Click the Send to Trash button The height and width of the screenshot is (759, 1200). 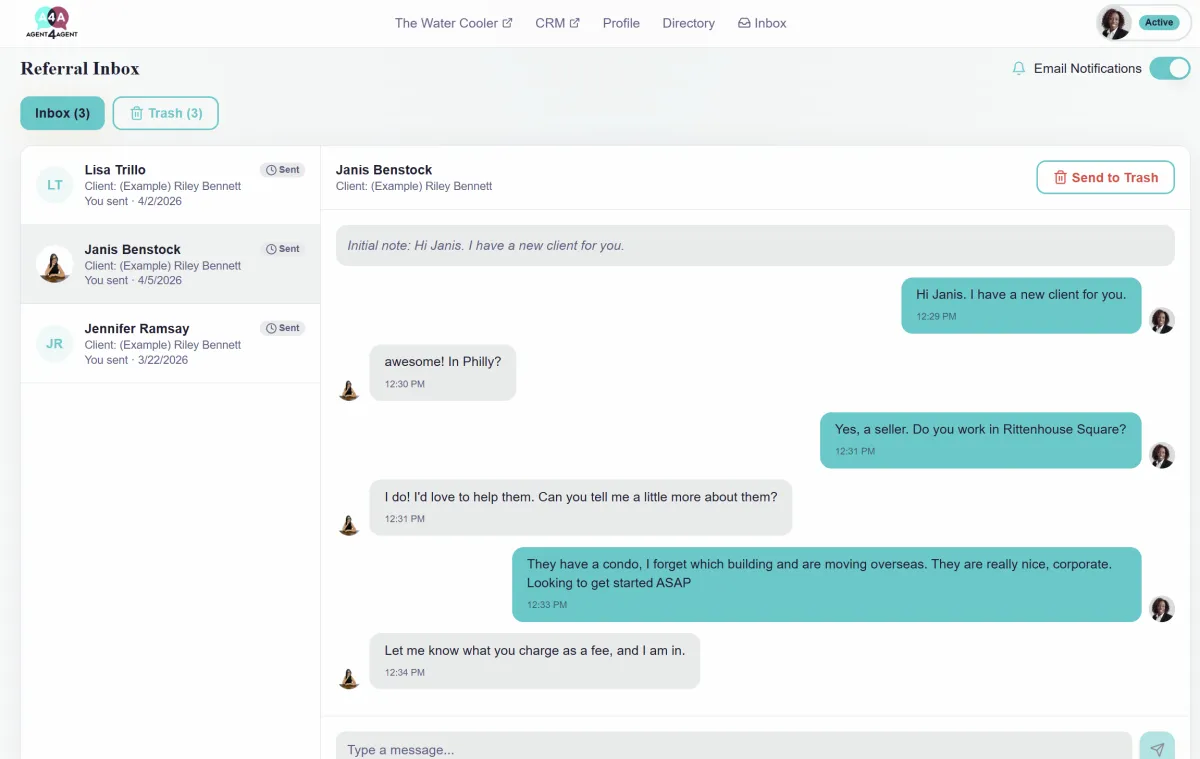(1105, 177)
